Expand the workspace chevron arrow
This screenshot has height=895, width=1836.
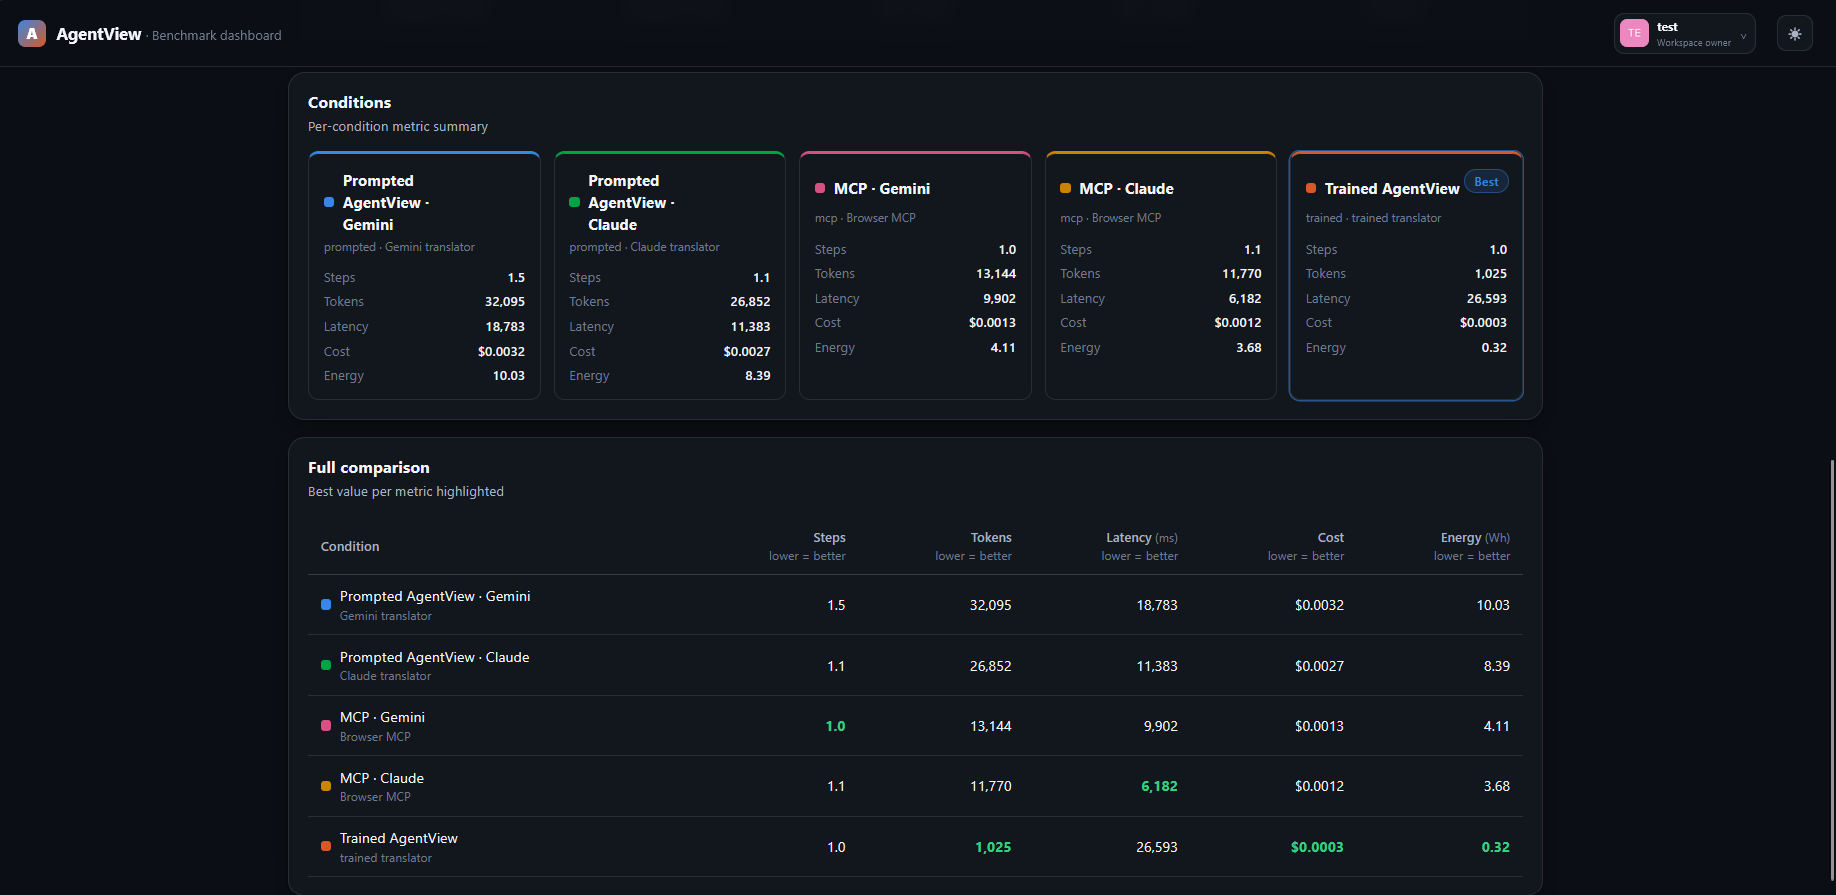(1743, 36)
